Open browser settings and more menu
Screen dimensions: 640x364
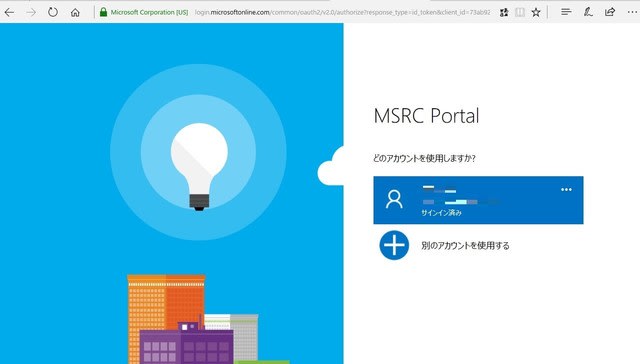click(632, 12)
